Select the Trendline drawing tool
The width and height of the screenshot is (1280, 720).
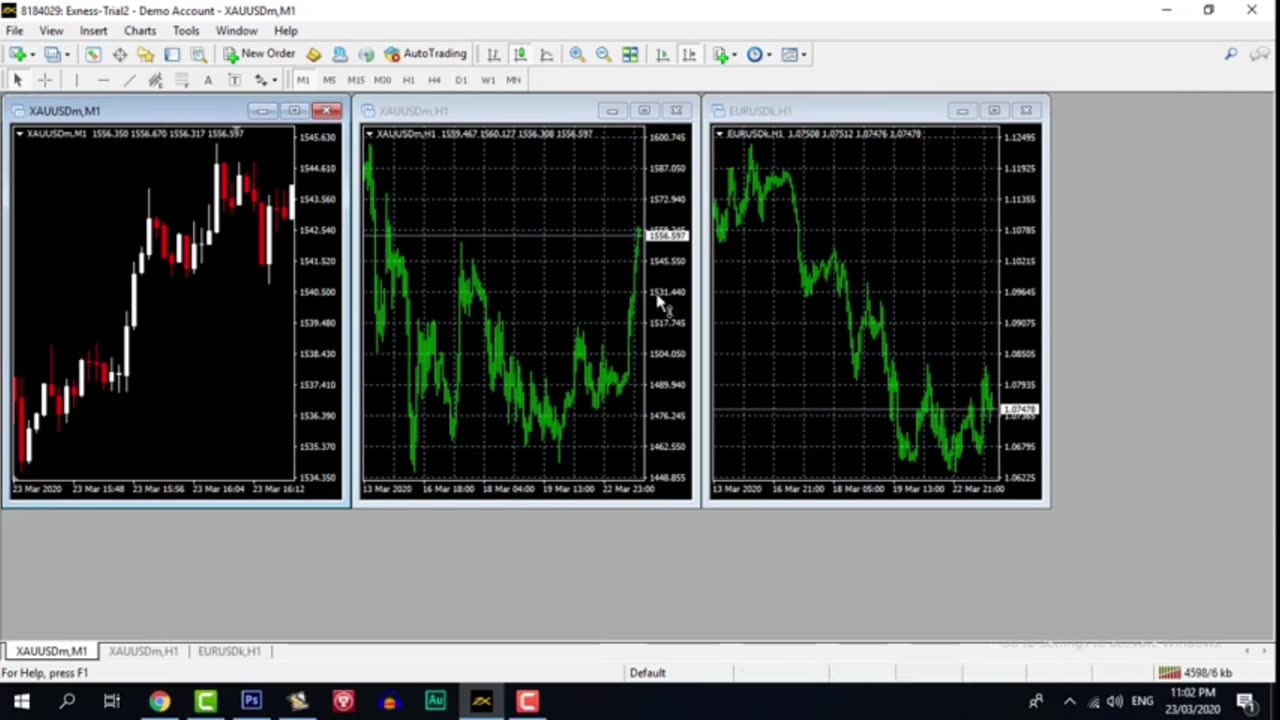[x=129, y=80]
